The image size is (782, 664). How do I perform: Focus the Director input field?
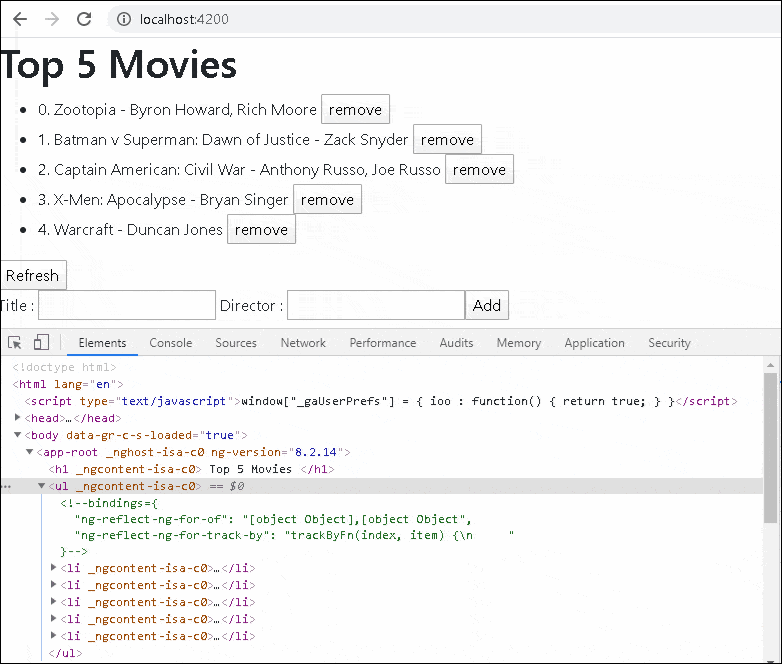[376, 305]
